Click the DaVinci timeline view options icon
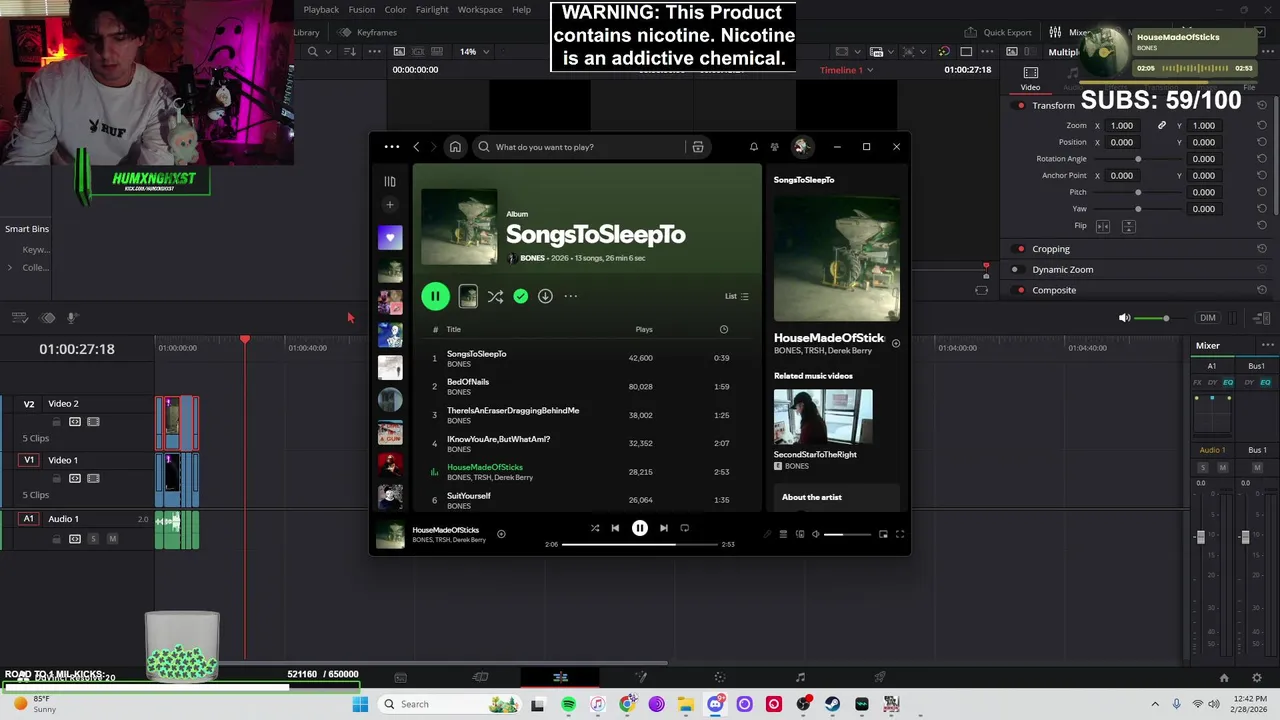1280x720 pixels. click(20, 318)
